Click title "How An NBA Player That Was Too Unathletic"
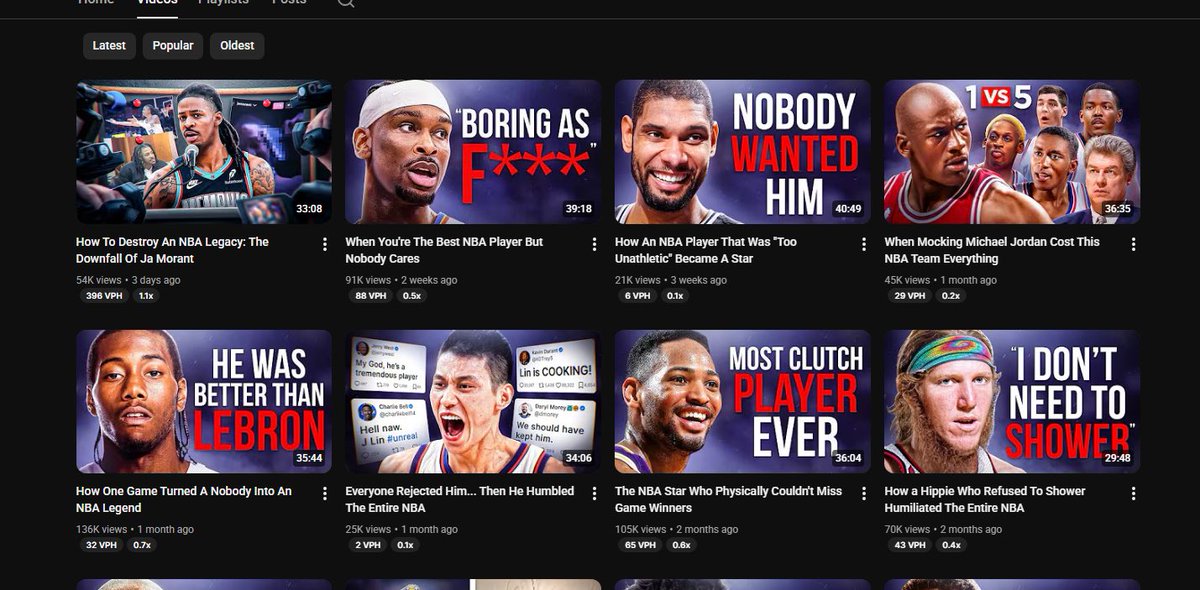This screenshot has height=590, width=1200. pos(706,250)
